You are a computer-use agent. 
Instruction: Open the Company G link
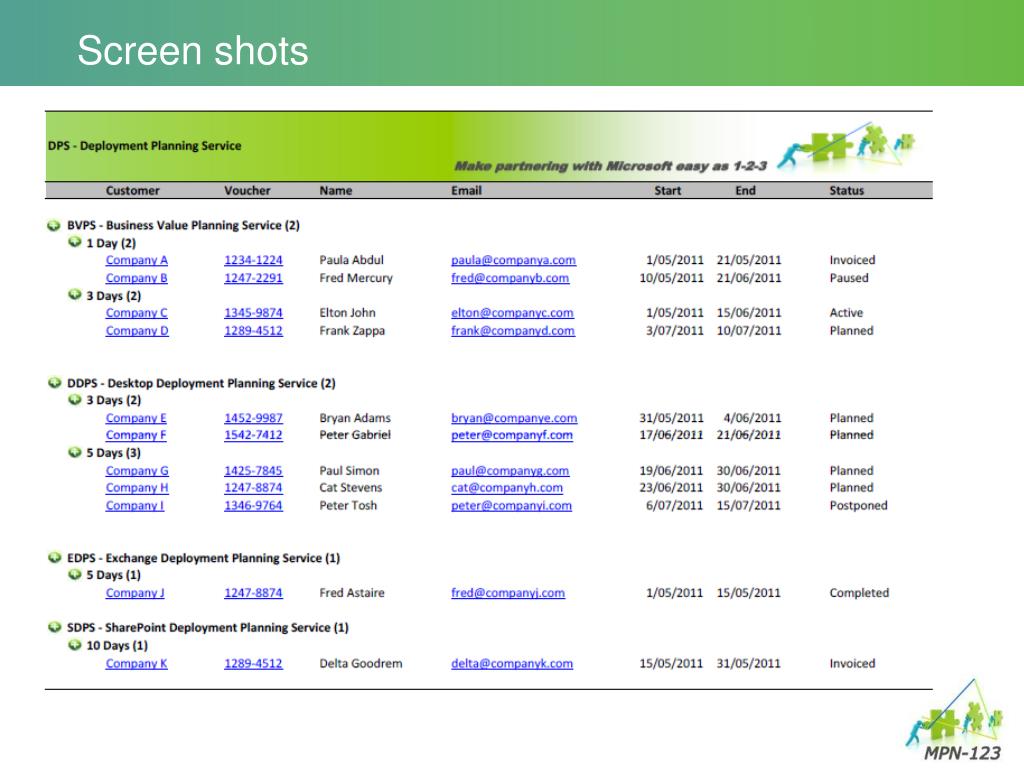137,471
